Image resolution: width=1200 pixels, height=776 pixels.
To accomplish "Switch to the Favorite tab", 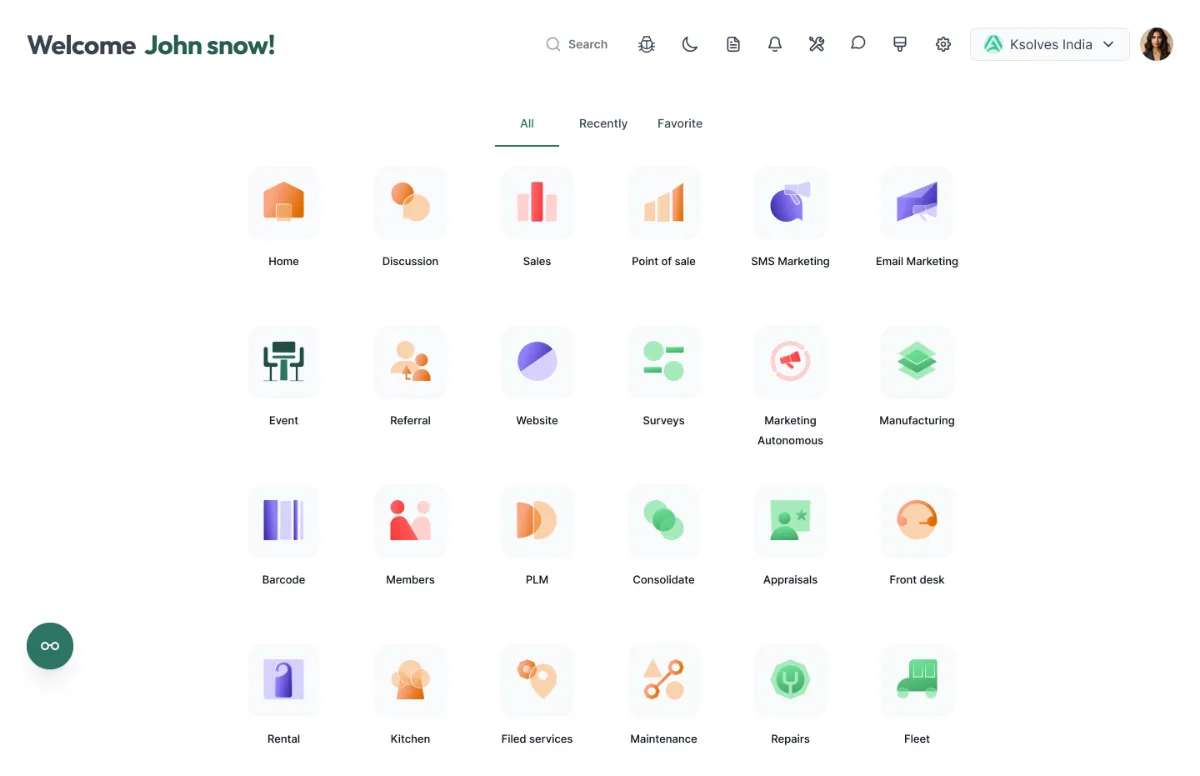I will [680, 124].
